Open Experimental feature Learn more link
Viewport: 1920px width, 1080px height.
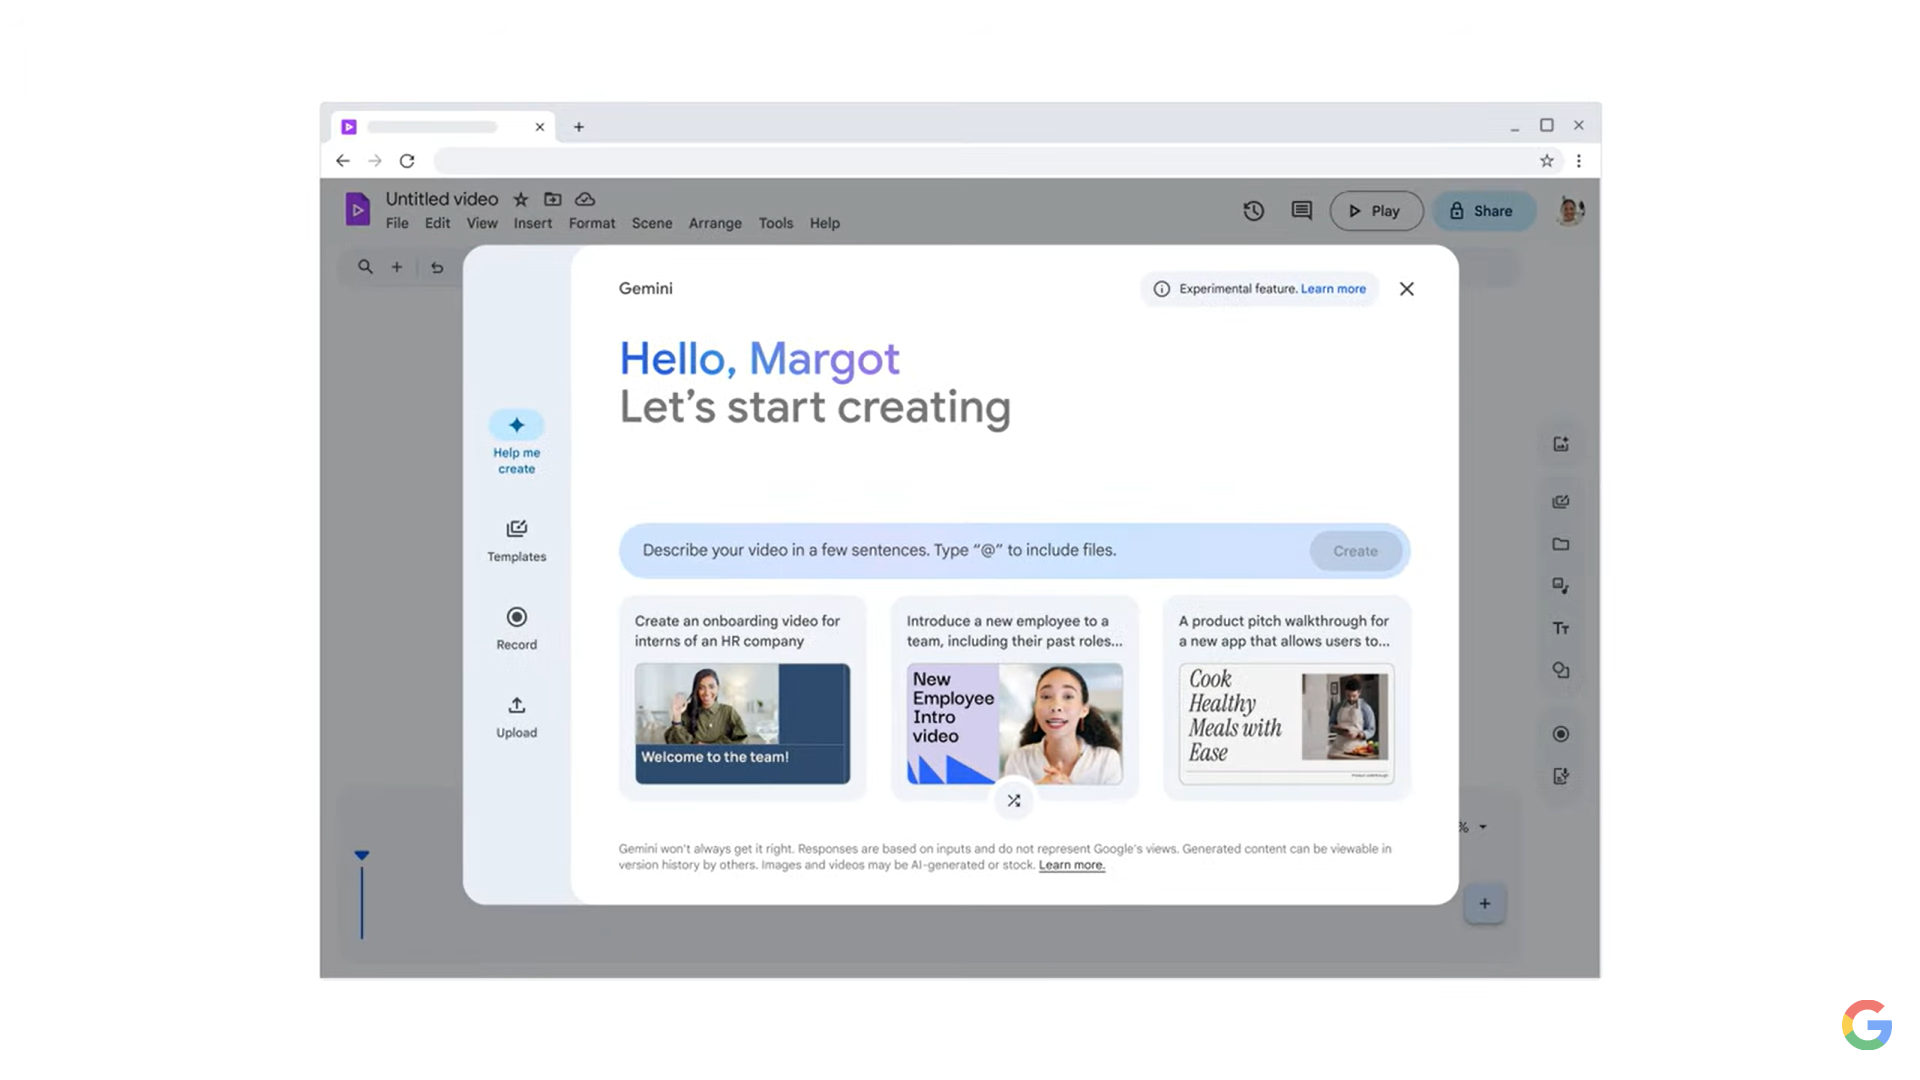point(1332,288)
